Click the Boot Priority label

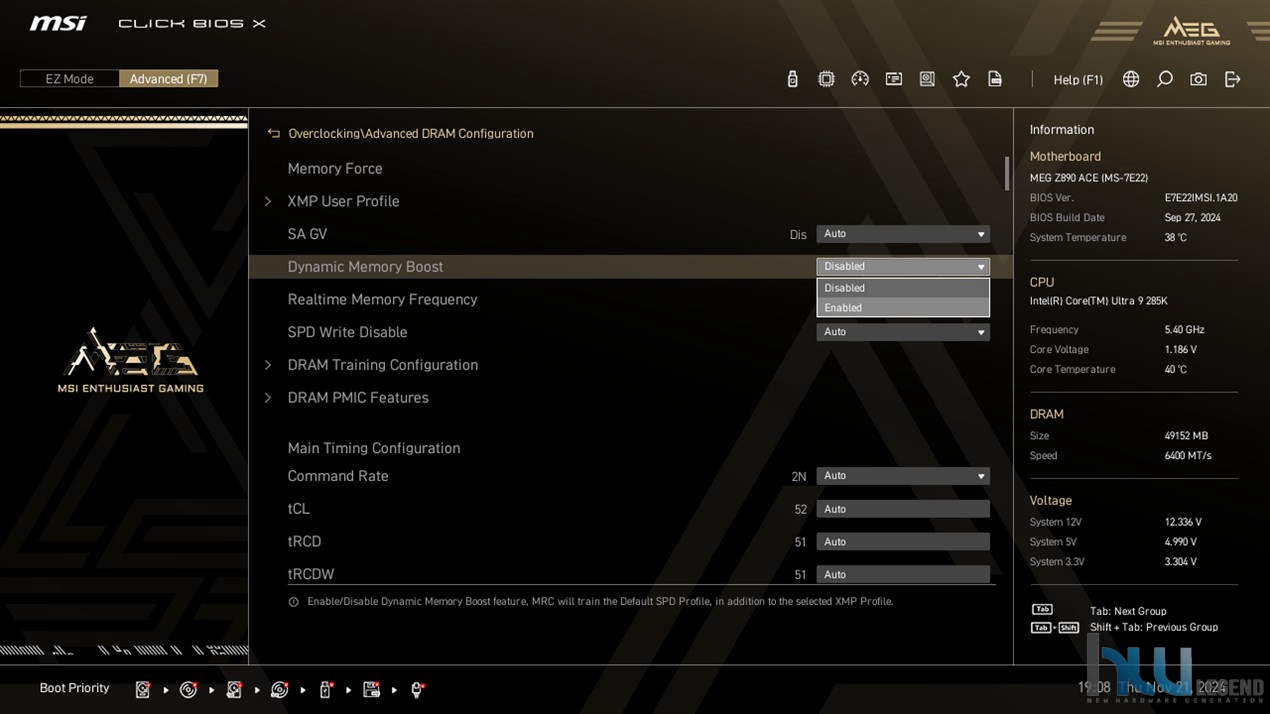[x=74, y=688]
